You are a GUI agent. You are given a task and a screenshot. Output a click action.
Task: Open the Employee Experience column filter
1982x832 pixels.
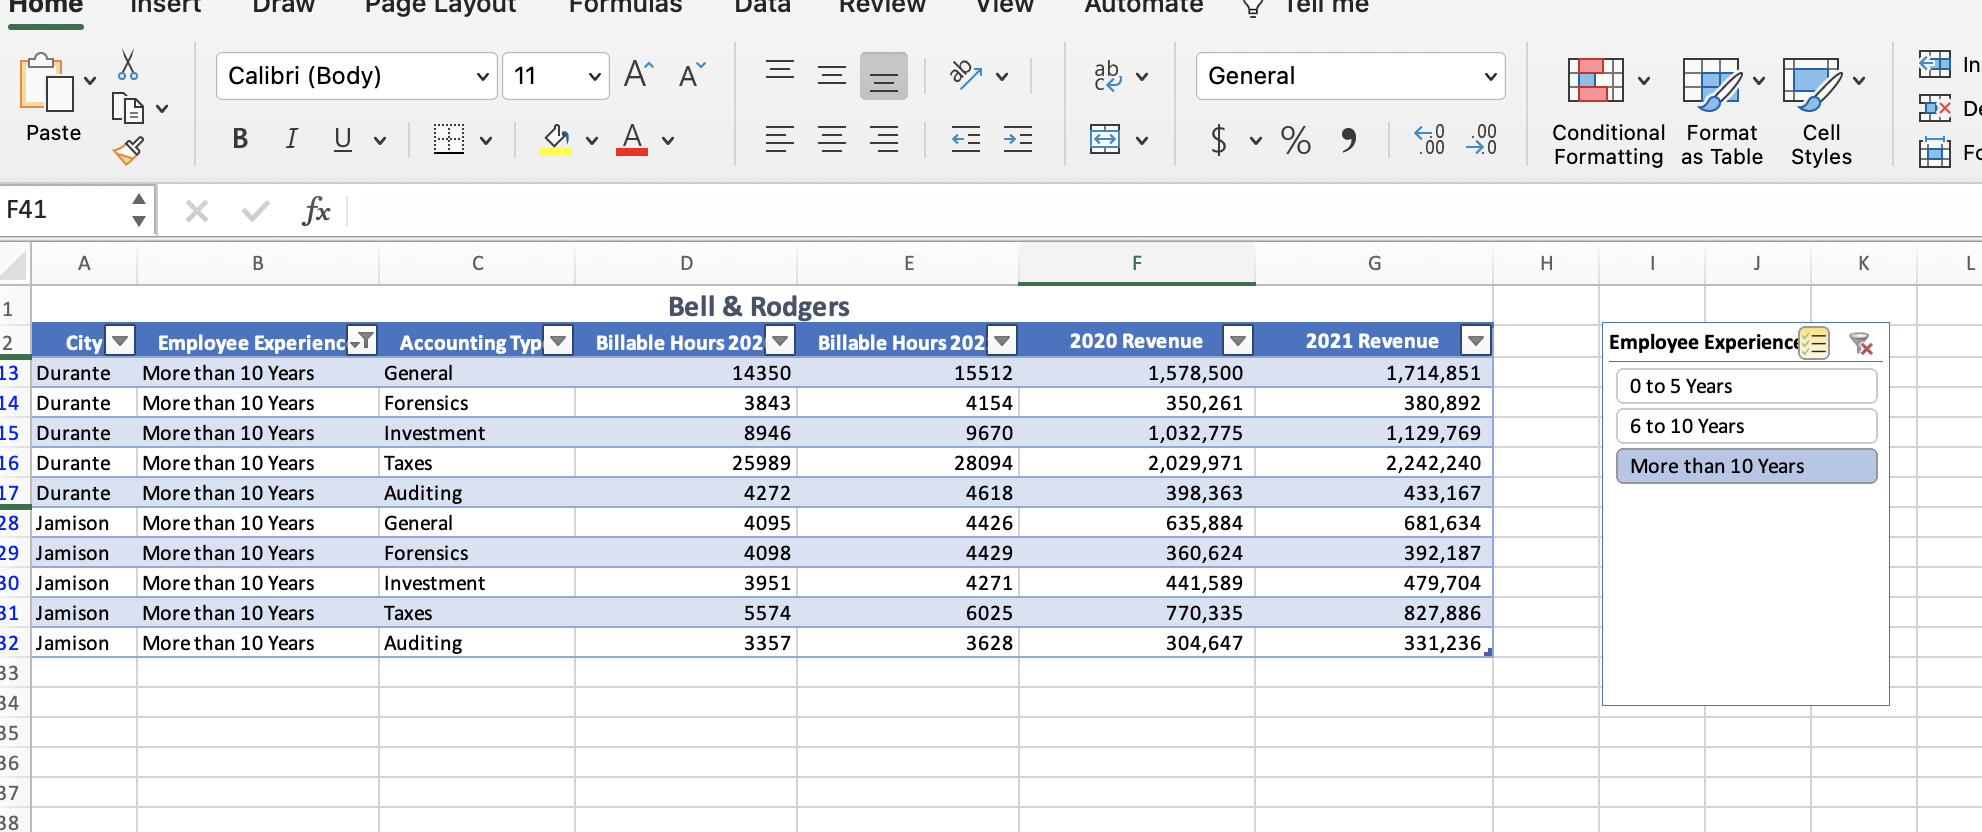[362, 341]
